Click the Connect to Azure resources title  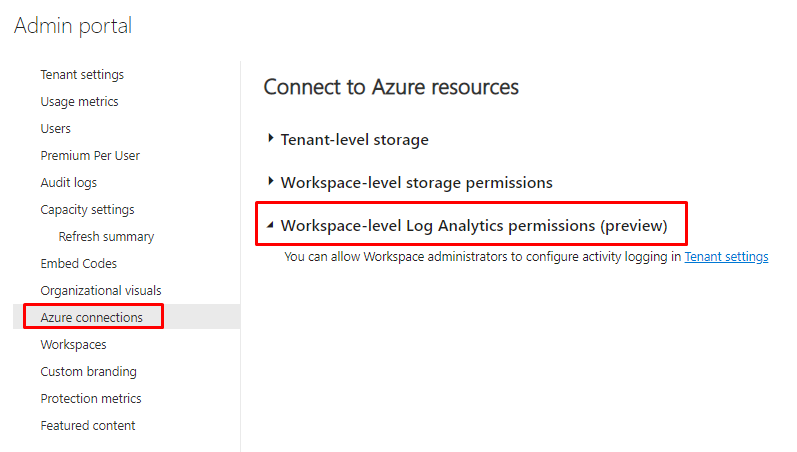coord(391,87)
